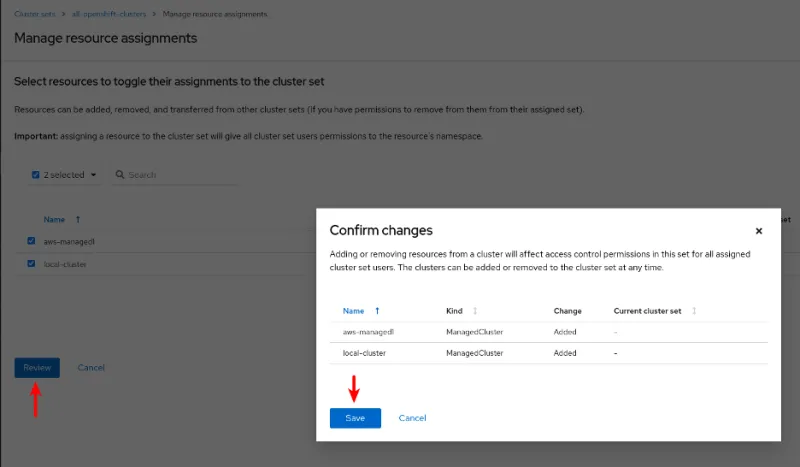
Task: Click aws-managedl in background list
Action: (69, 241)
